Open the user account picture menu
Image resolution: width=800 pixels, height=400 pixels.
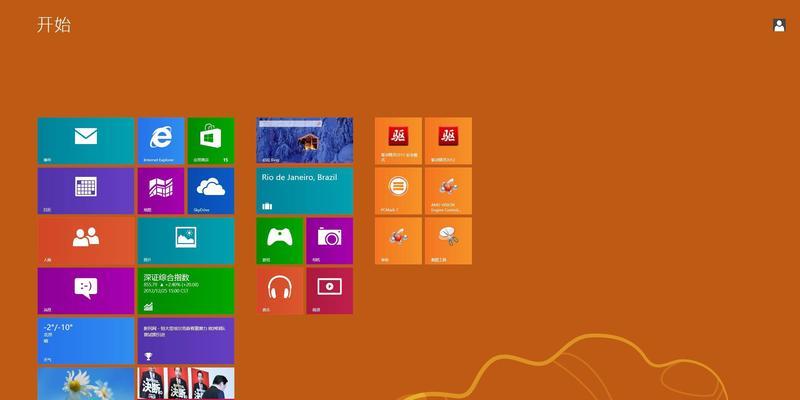click(x=779, y=26)
